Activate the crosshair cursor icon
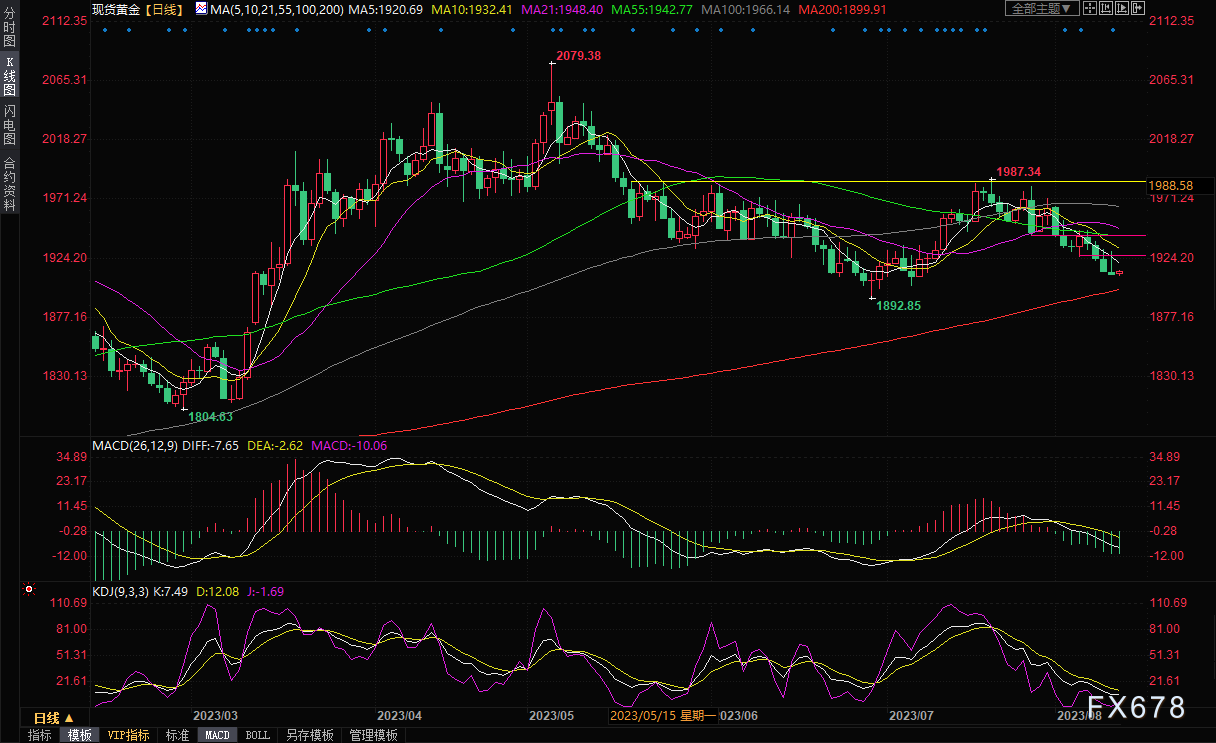Viewport: 1216px width, 743px height. coord(1090,8)
